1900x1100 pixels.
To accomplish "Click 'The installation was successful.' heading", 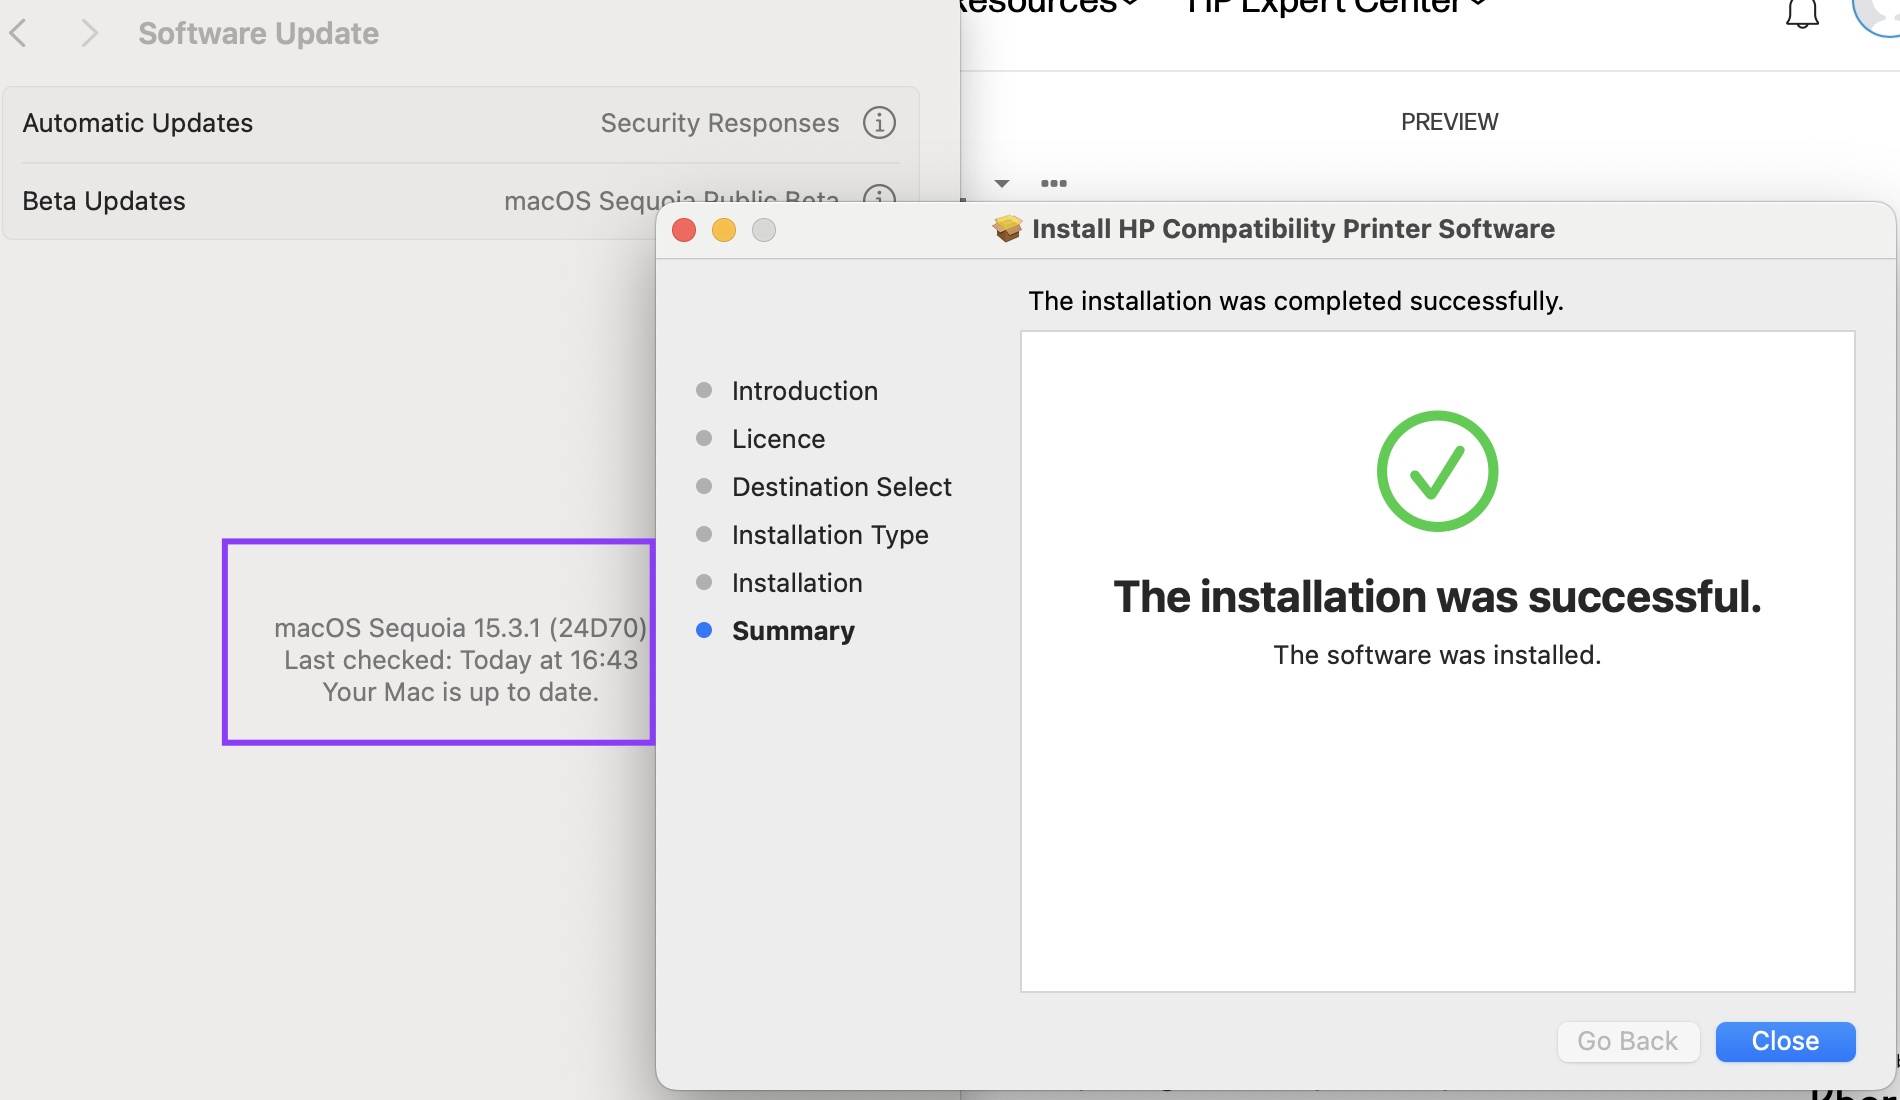I will [1437, 597].
